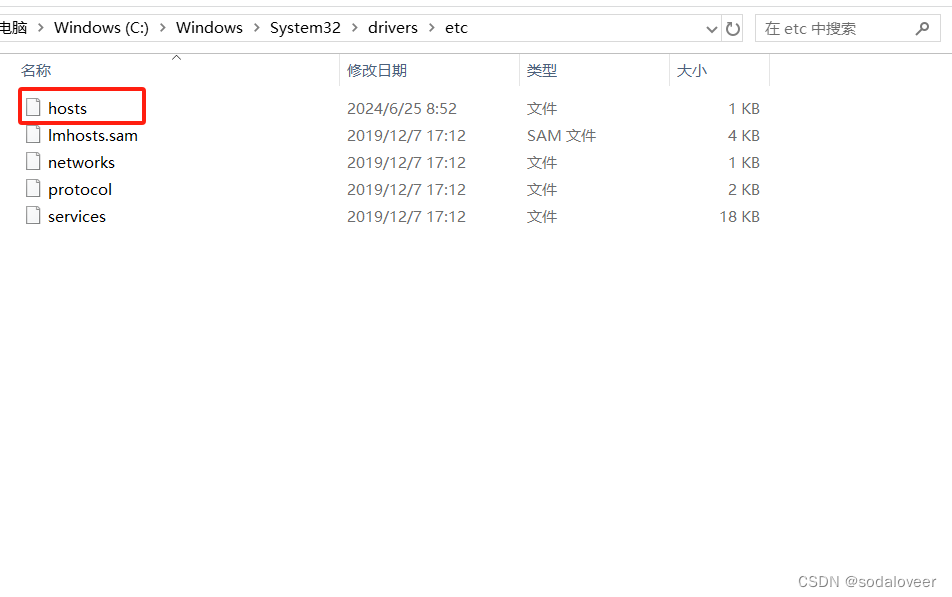
Task: Go to drivers folder in breadcrumb
Action: tap(393, 28)
